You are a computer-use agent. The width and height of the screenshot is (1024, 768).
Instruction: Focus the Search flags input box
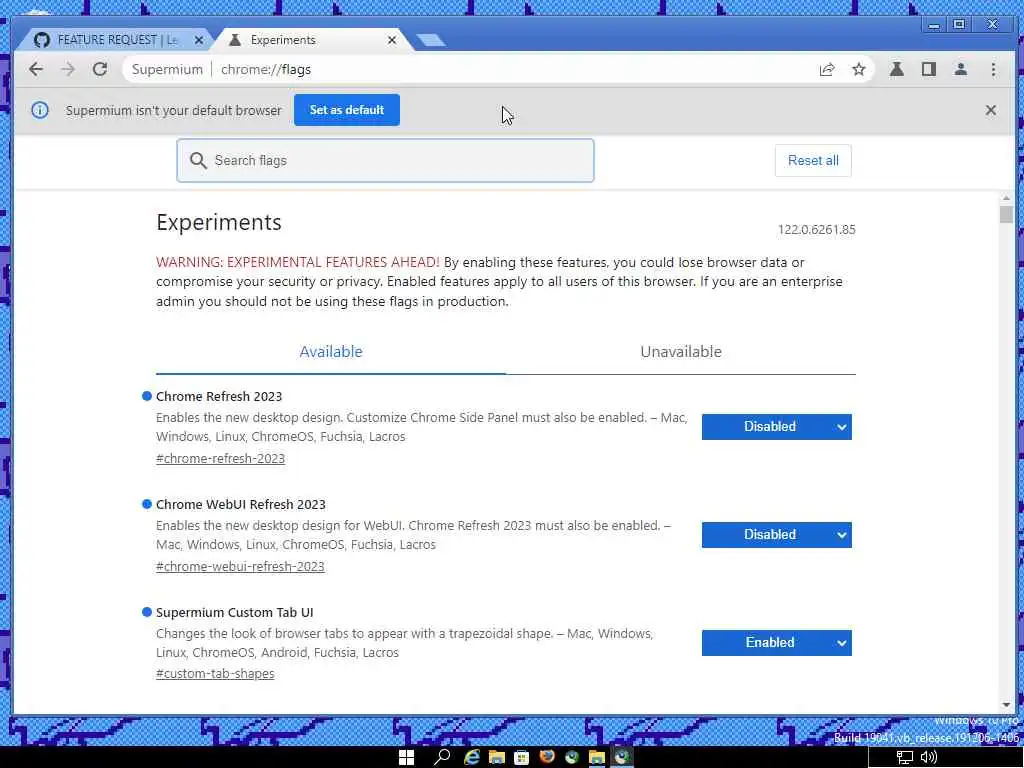click(x=385, y=161)
